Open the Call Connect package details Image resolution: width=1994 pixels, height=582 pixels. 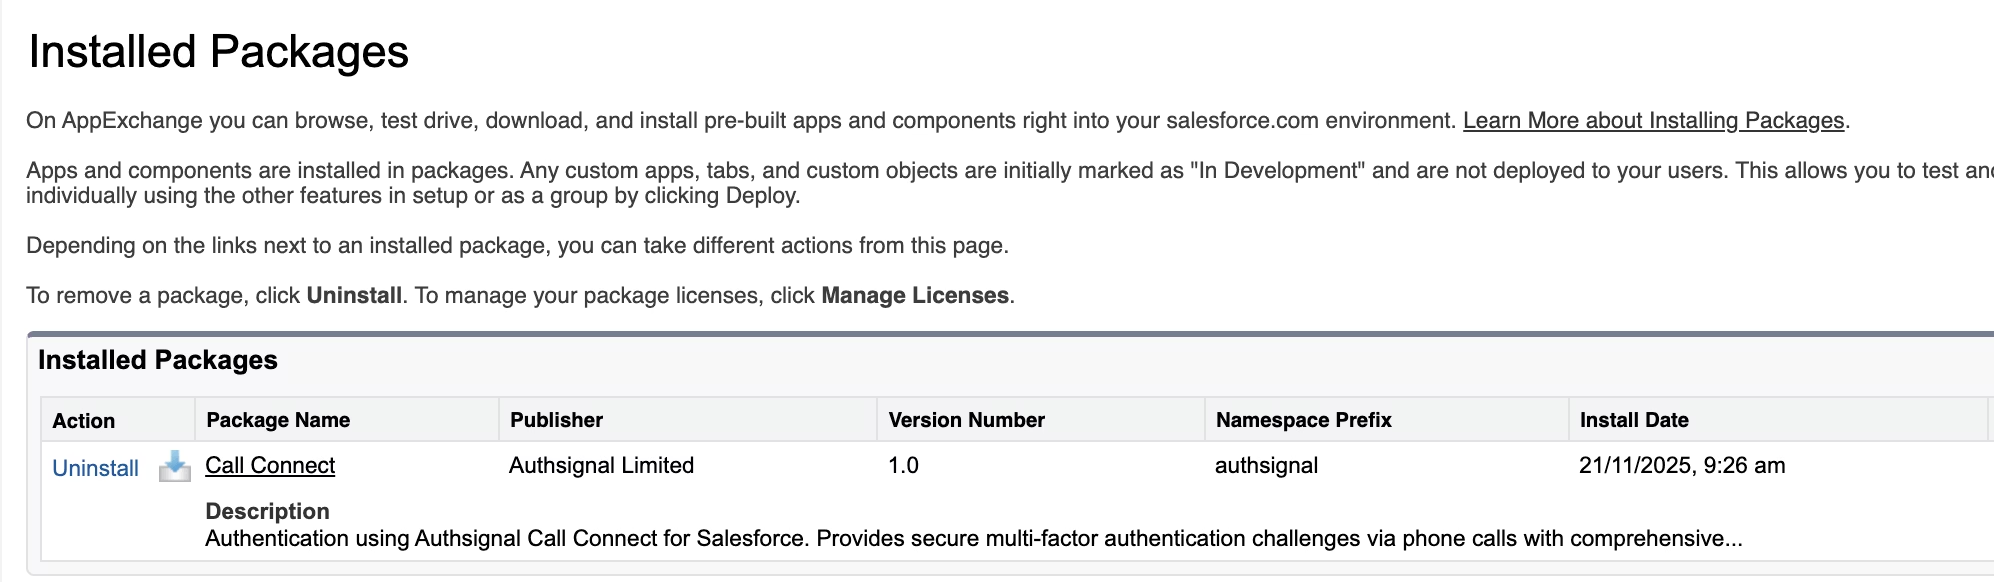(270, 465)
